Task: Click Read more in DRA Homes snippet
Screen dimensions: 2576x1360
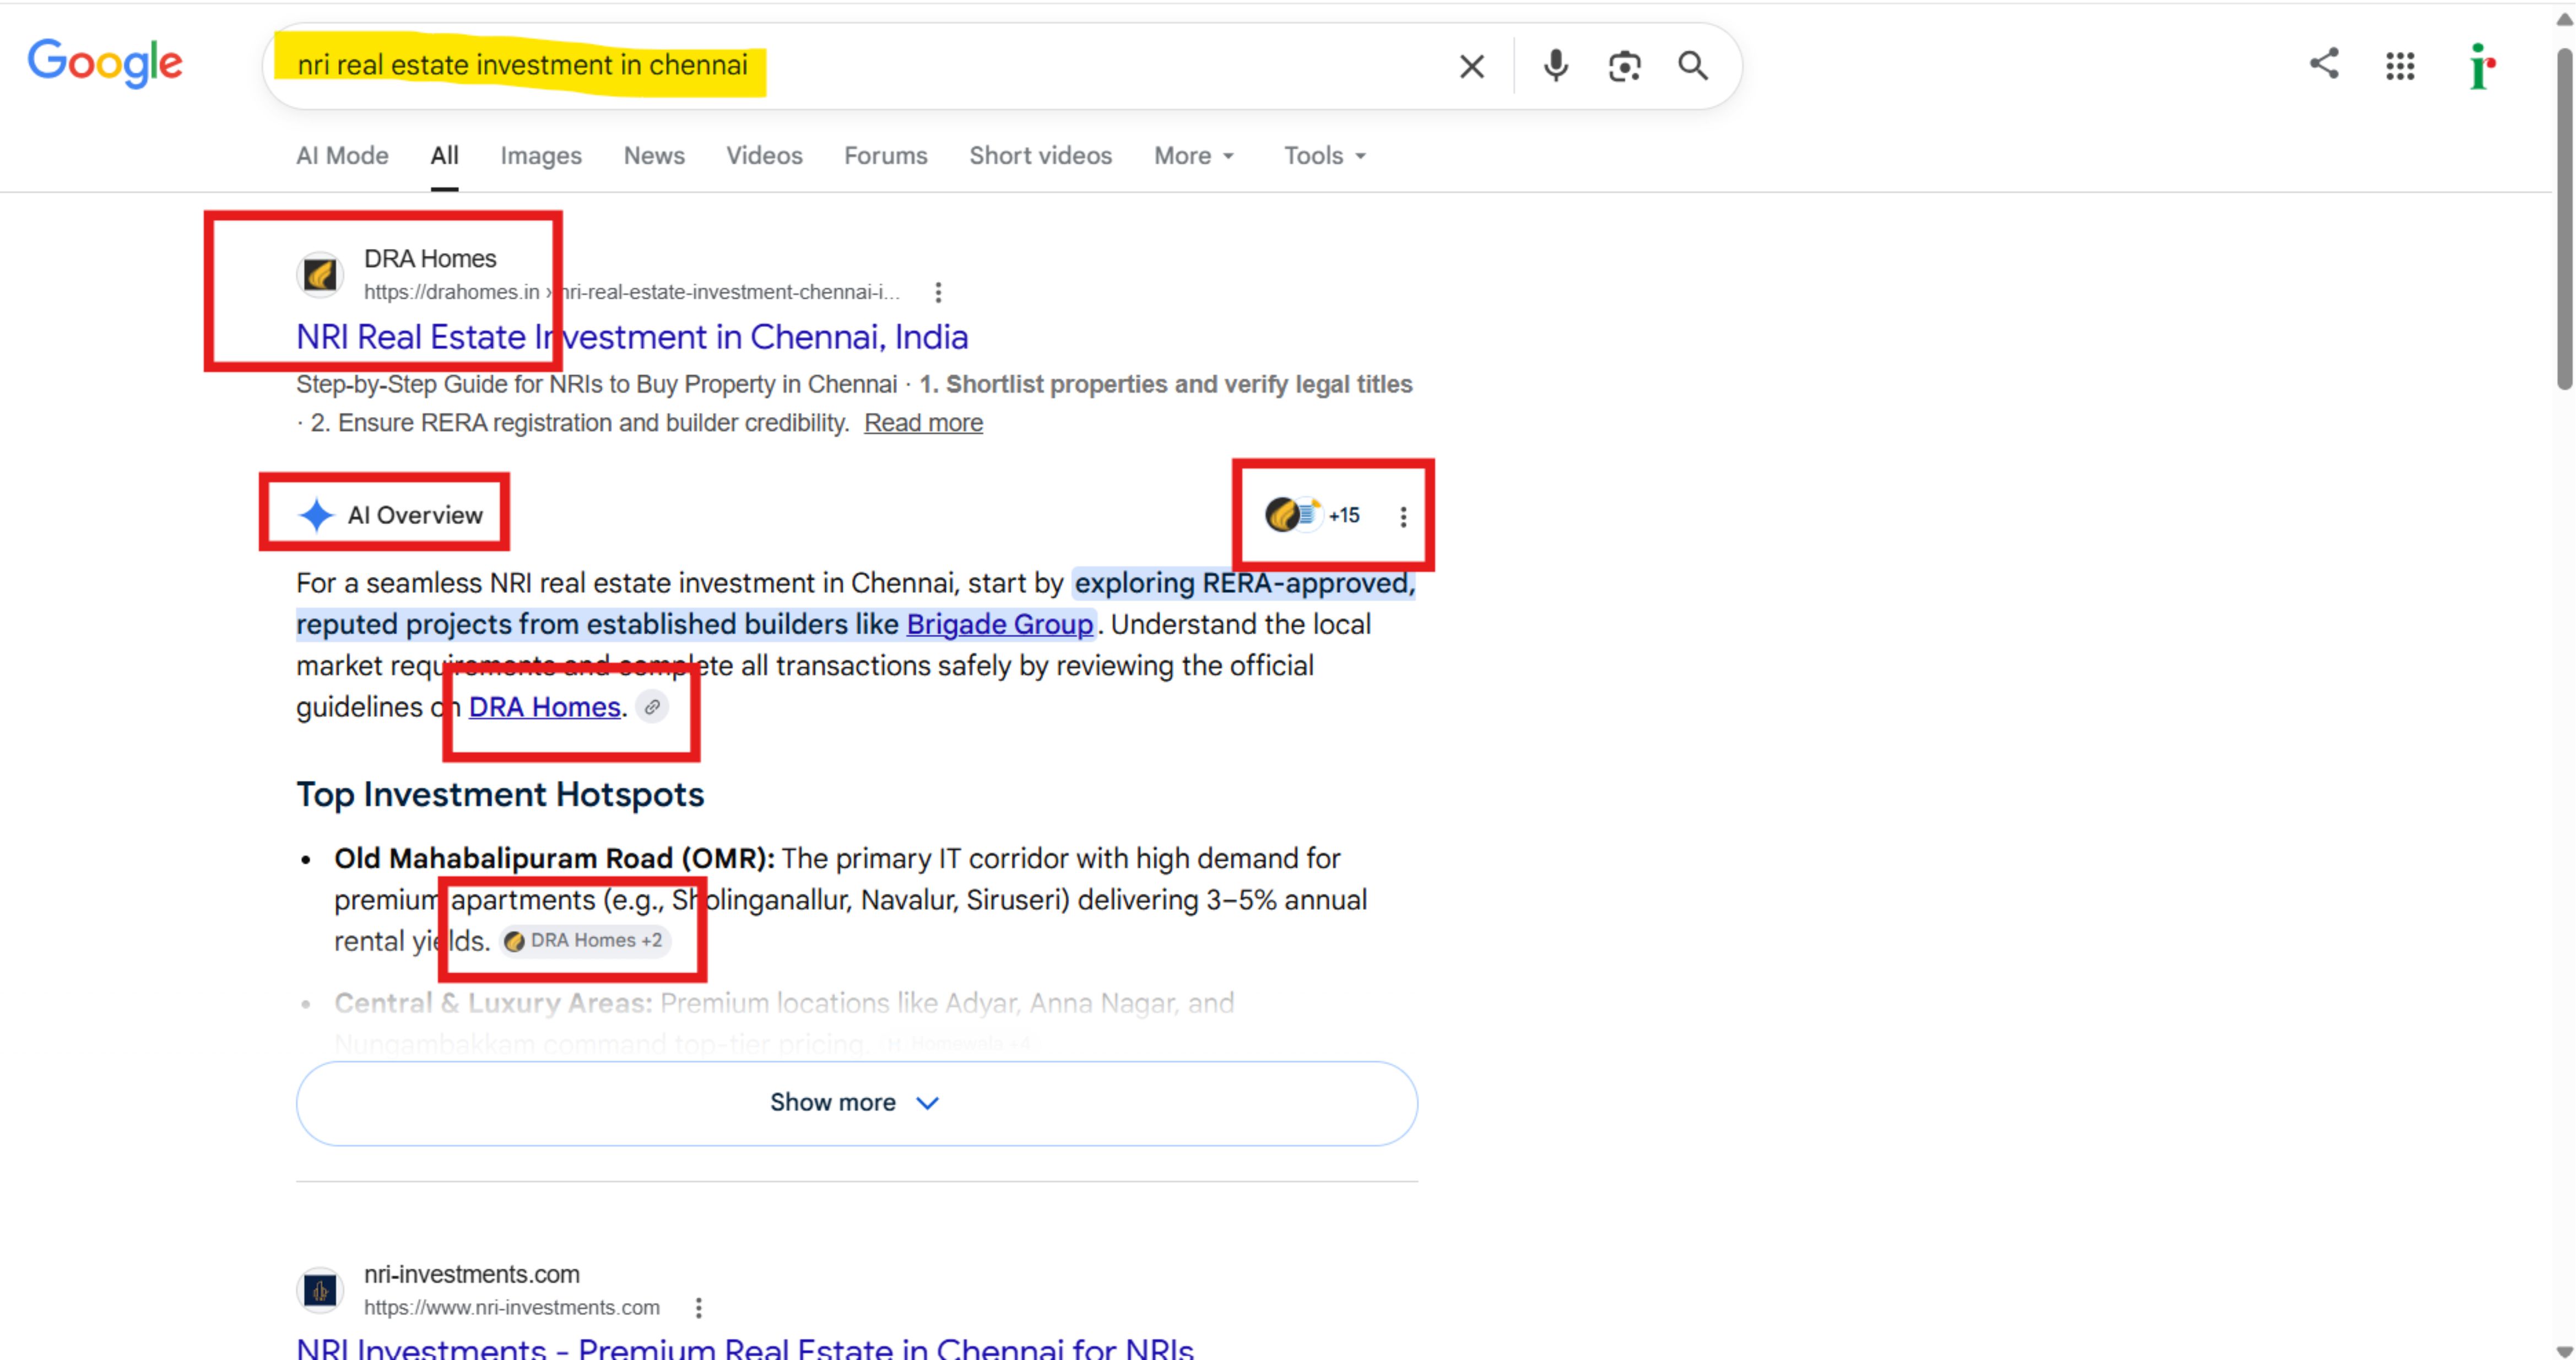Action: pyautogui.click(x=923, y=423)
